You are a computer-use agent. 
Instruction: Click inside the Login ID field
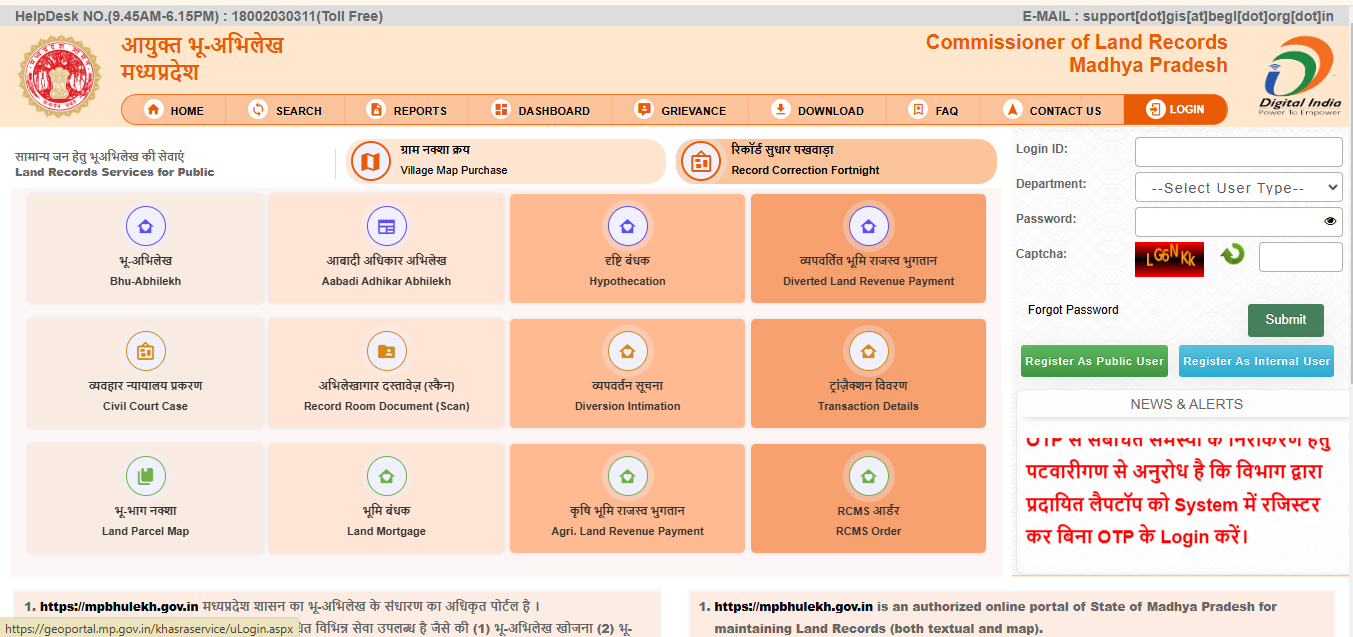pos(1238,151)
